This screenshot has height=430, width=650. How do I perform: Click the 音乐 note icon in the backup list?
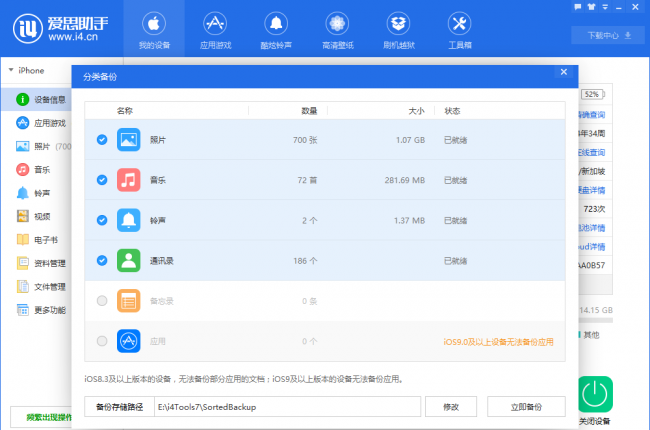[129, 180]
